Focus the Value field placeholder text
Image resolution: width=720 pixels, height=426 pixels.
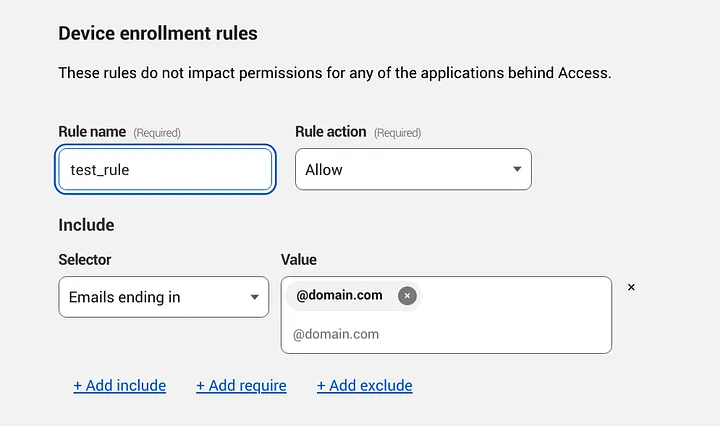(336, 334)
